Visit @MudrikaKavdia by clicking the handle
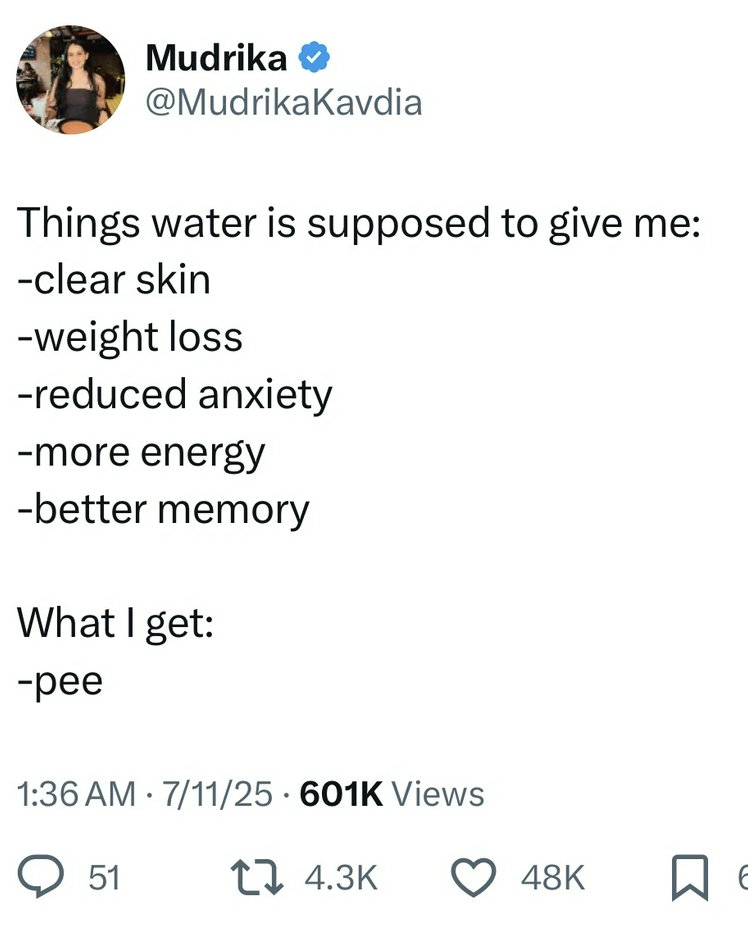 [x=285, y=100]
